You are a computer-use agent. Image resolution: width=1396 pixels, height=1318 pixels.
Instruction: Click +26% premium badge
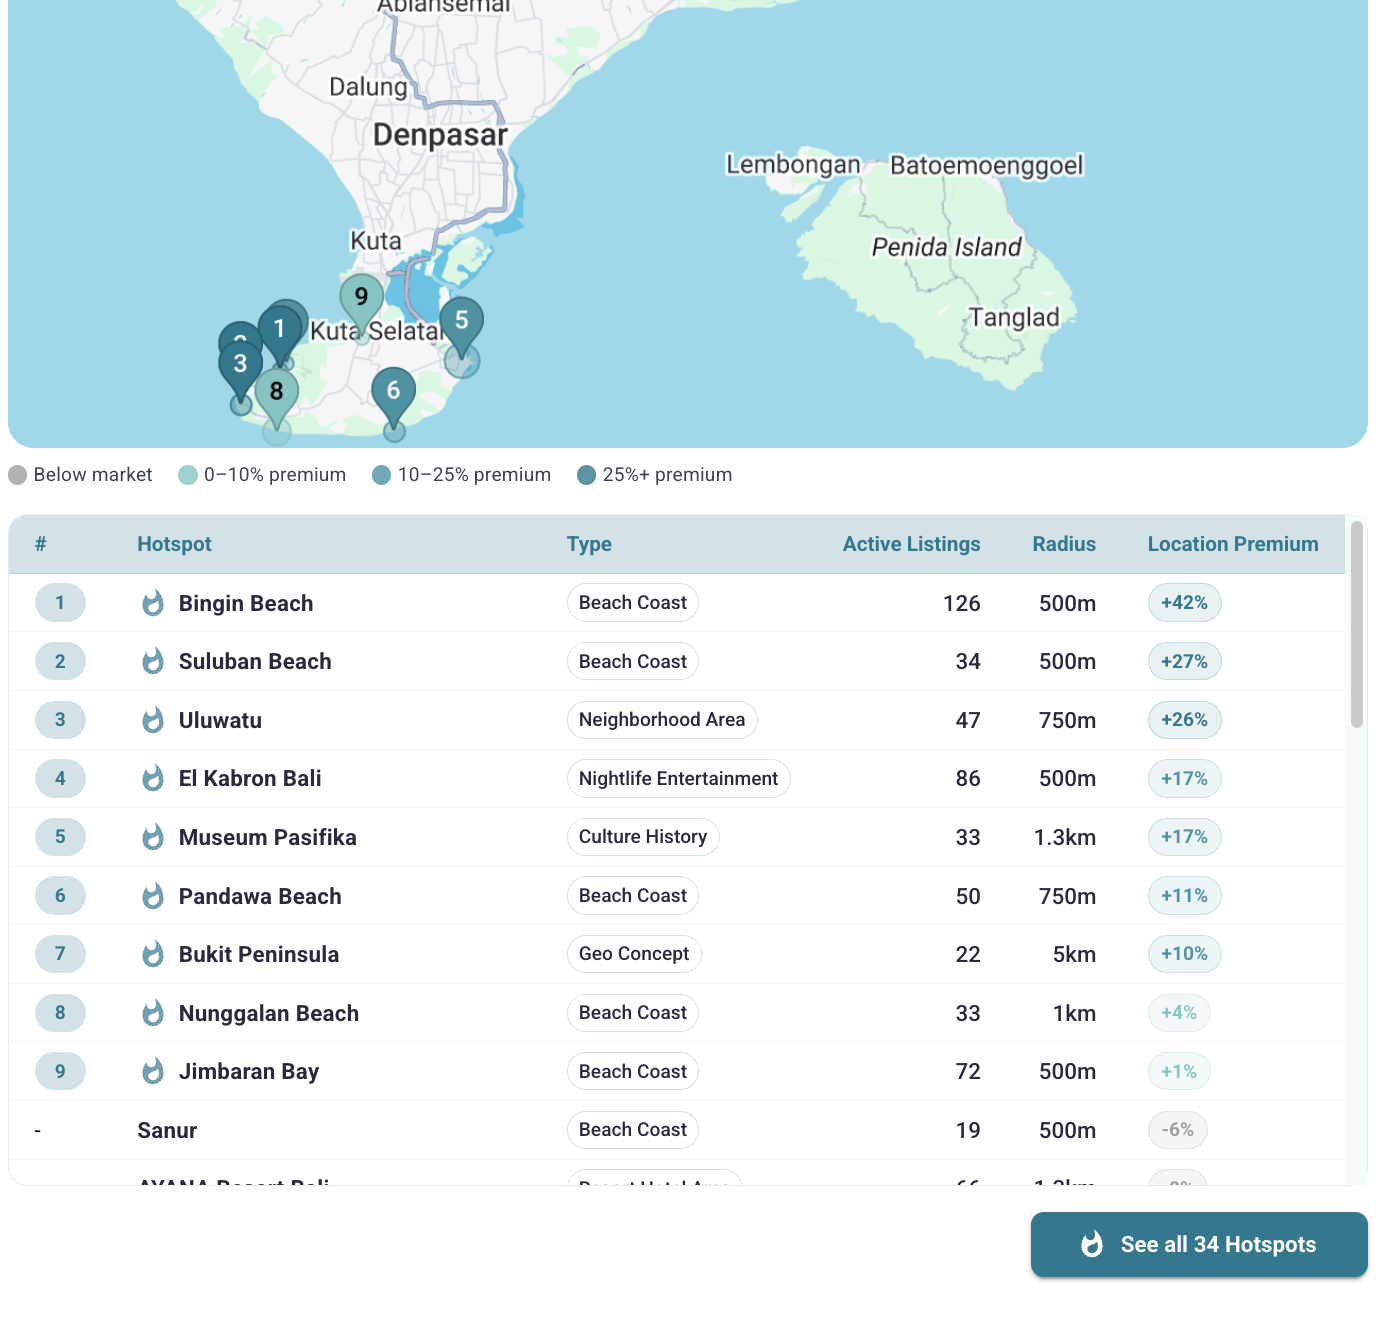(x=1184, y=720)
